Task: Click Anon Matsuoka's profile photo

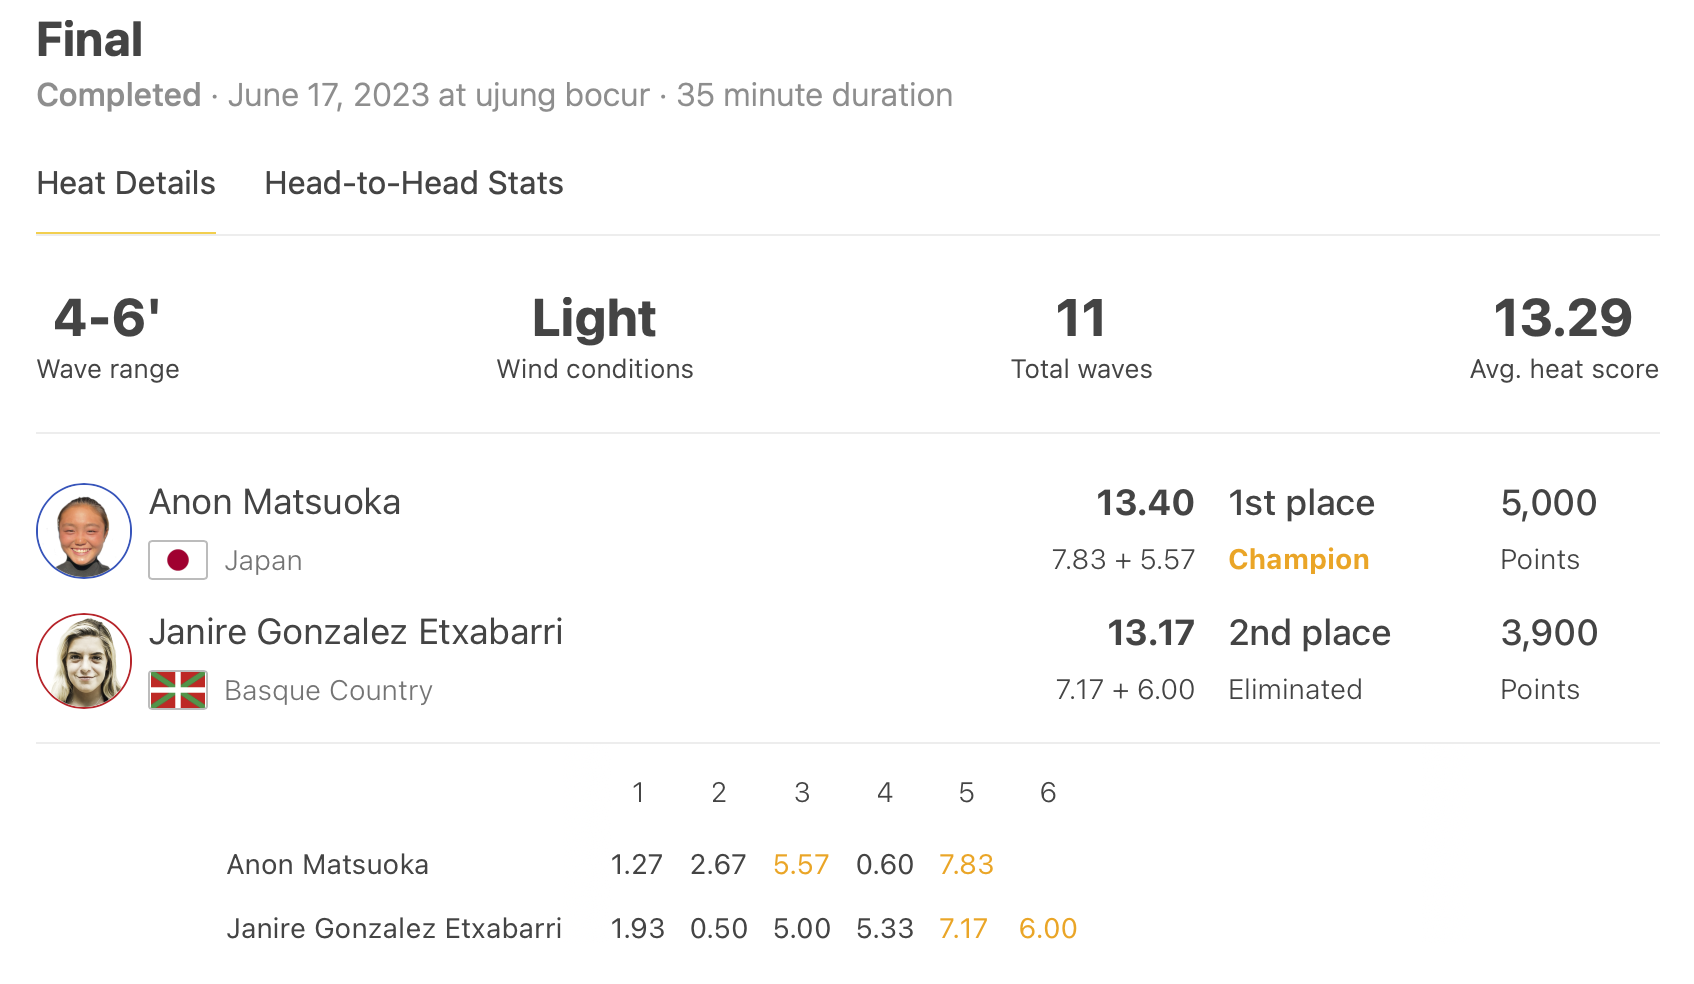Action: point(84,531)
